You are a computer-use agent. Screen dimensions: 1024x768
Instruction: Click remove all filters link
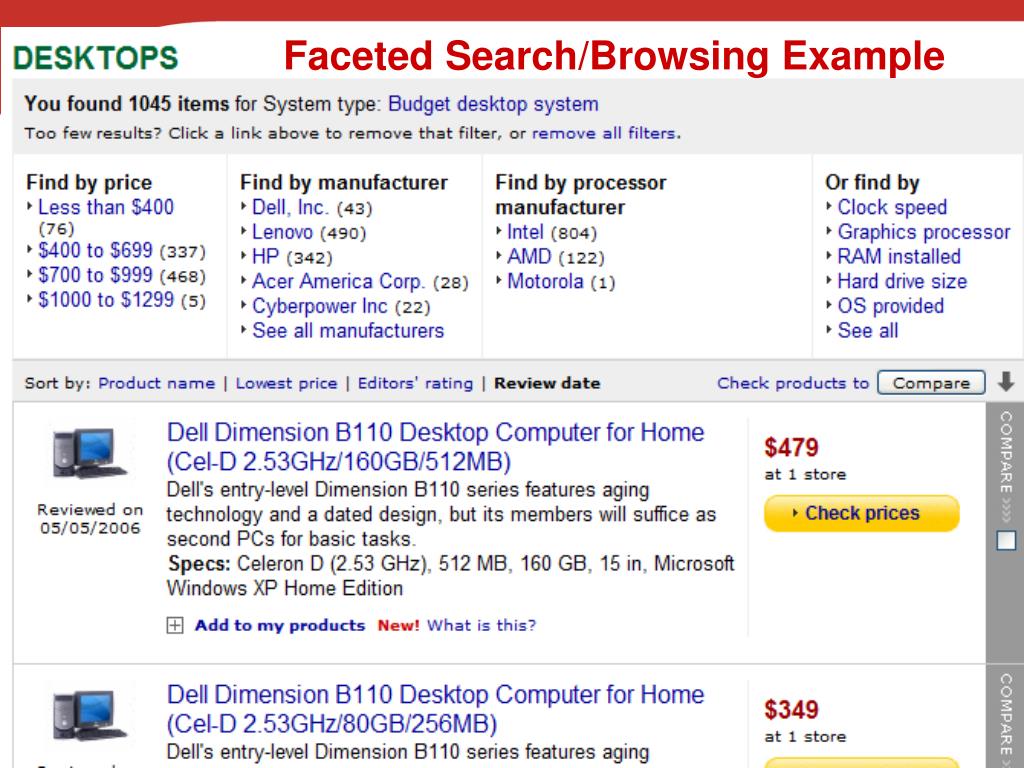pyautogui.click(x=603, y=133)
